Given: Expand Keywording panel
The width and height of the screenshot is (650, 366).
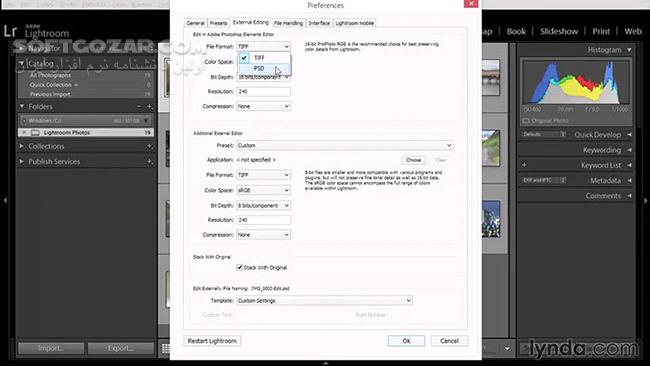Looking at the screenshot, I should [x=629, y=150].
